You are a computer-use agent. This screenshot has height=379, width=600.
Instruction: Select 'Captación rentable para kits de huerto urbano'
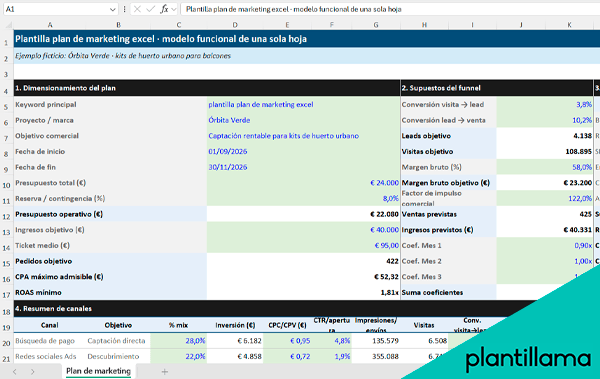(x=303, y=136)
